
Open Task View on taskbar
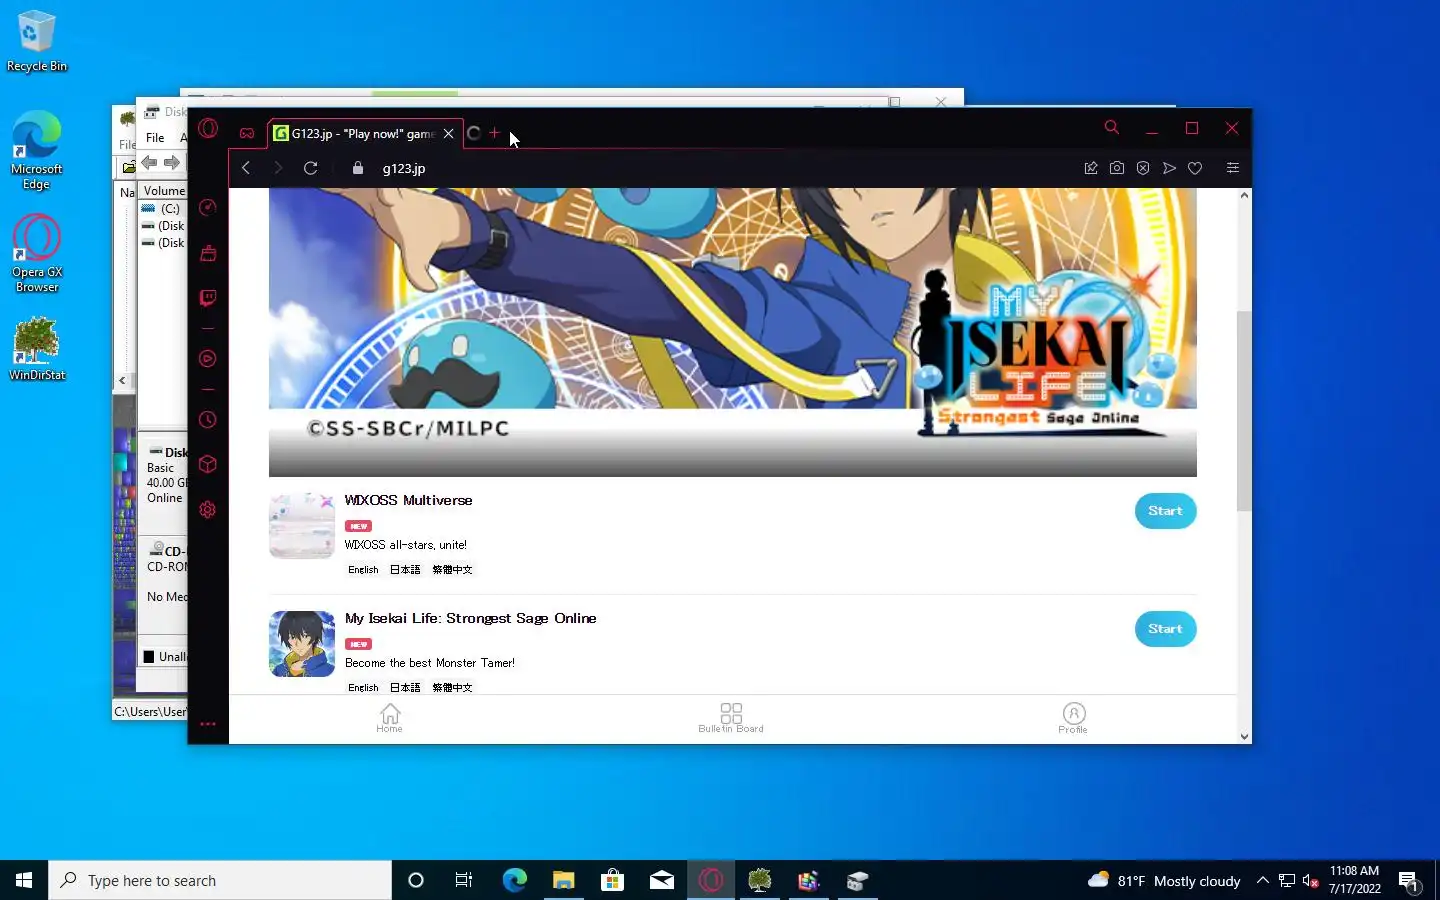pos(464,880)
